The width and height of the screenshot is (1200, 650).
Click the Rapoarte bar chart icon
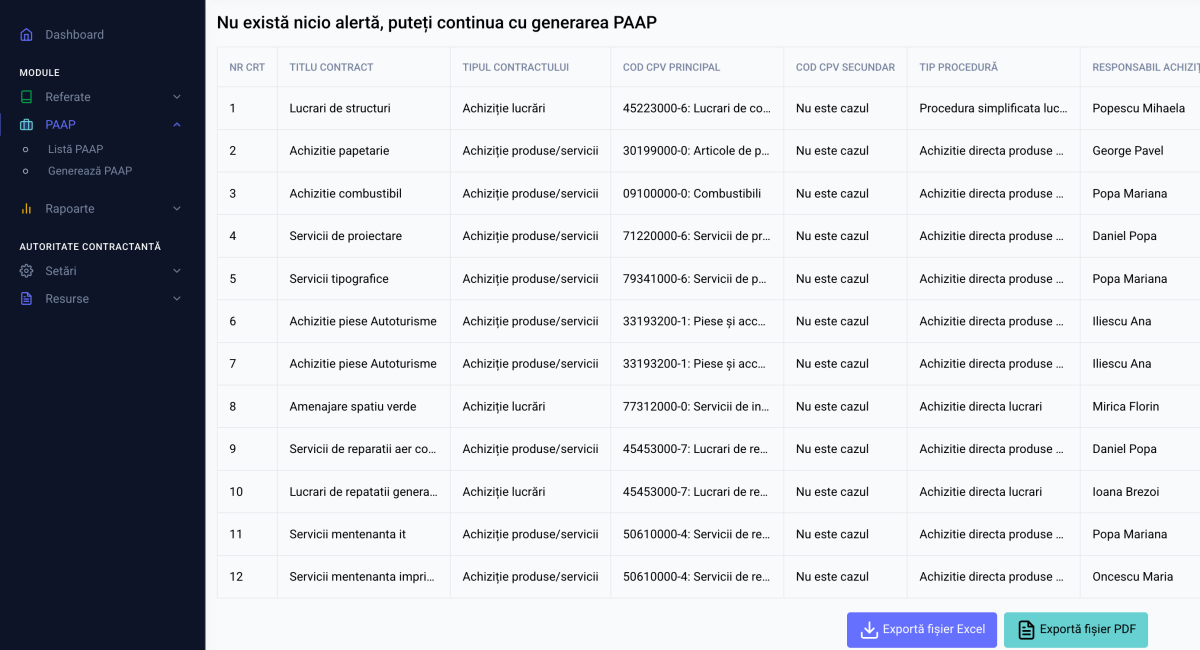[27, 209]
